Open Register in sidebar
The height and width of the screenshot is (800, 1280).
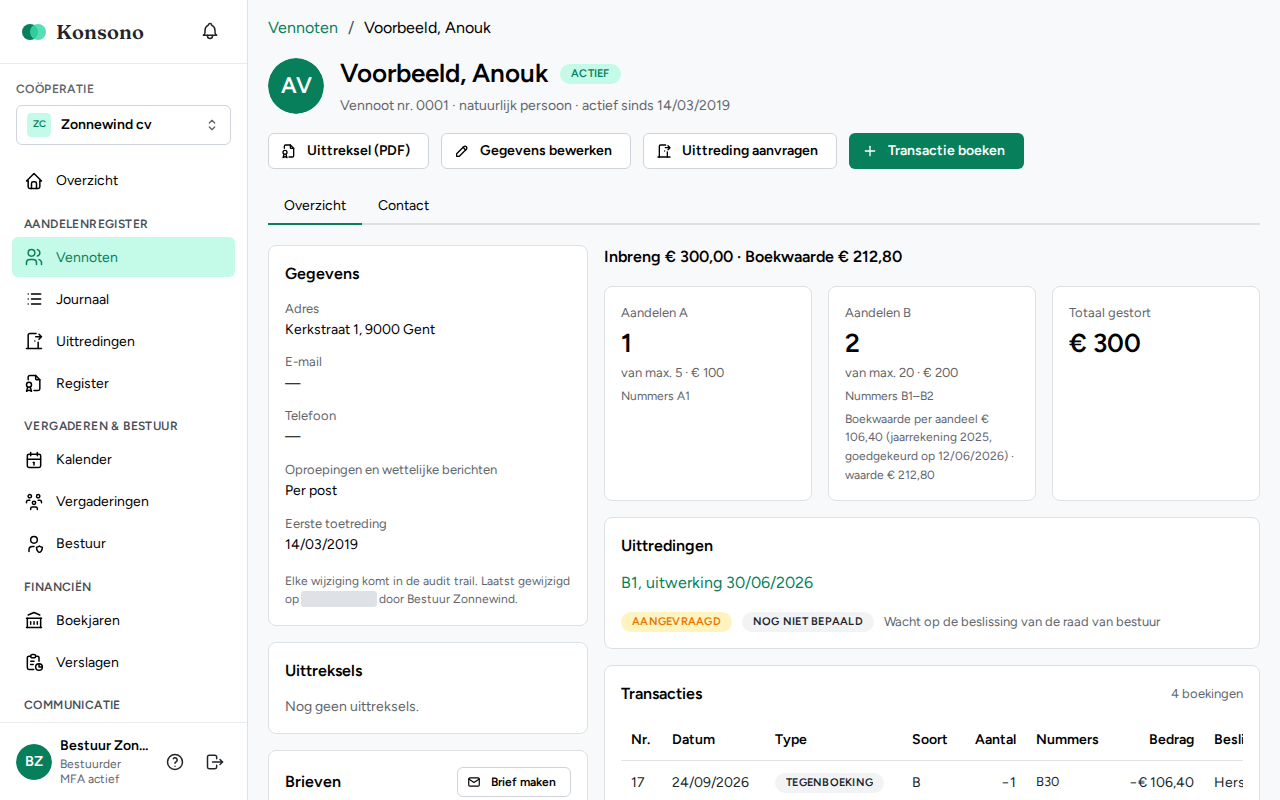coord(123,383)
